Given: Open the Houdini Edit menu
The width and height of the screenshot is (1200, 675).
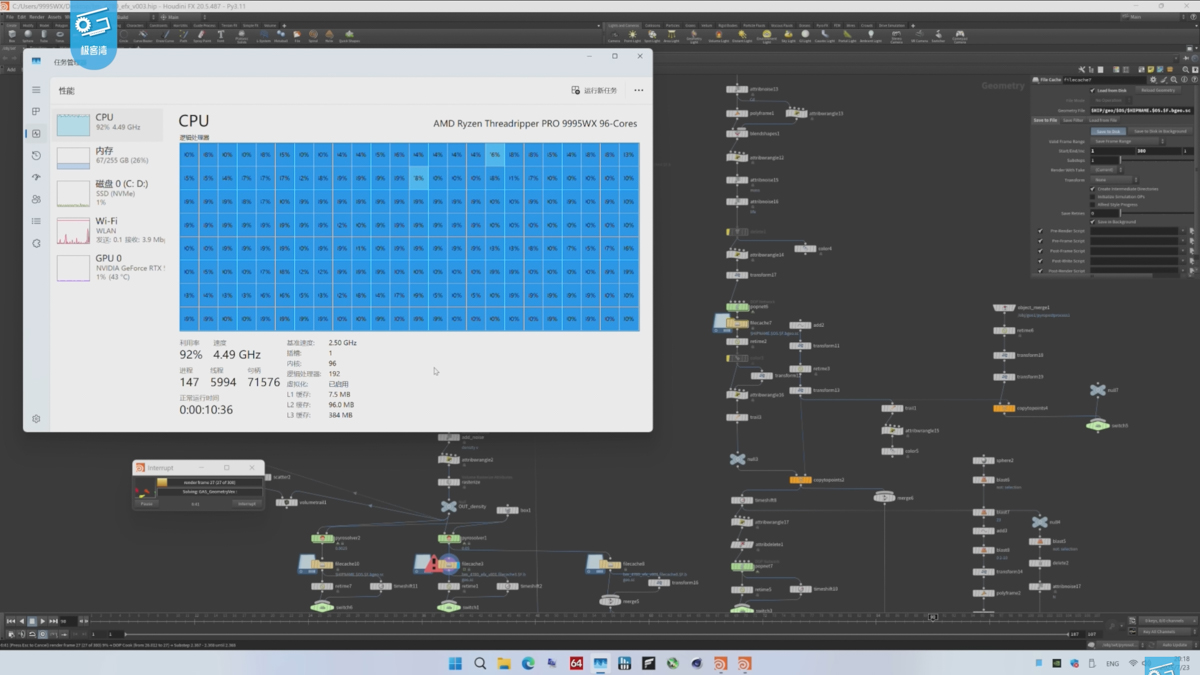Looking at the screenshot, I should pos(20,17).
